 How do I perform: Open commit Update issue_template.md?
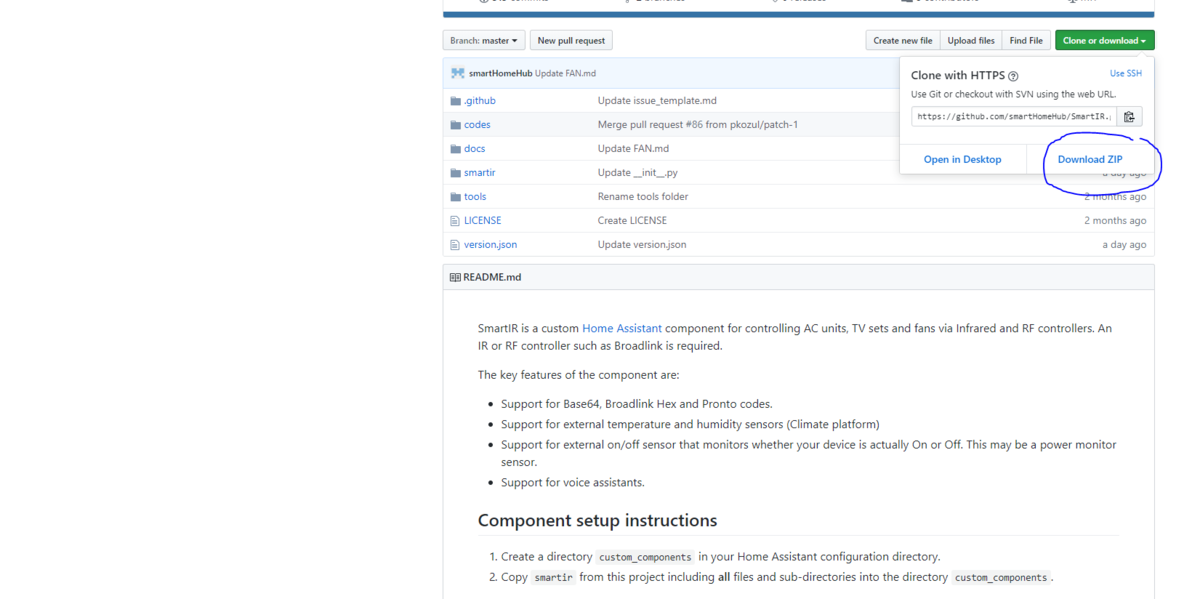coord(657,101)
